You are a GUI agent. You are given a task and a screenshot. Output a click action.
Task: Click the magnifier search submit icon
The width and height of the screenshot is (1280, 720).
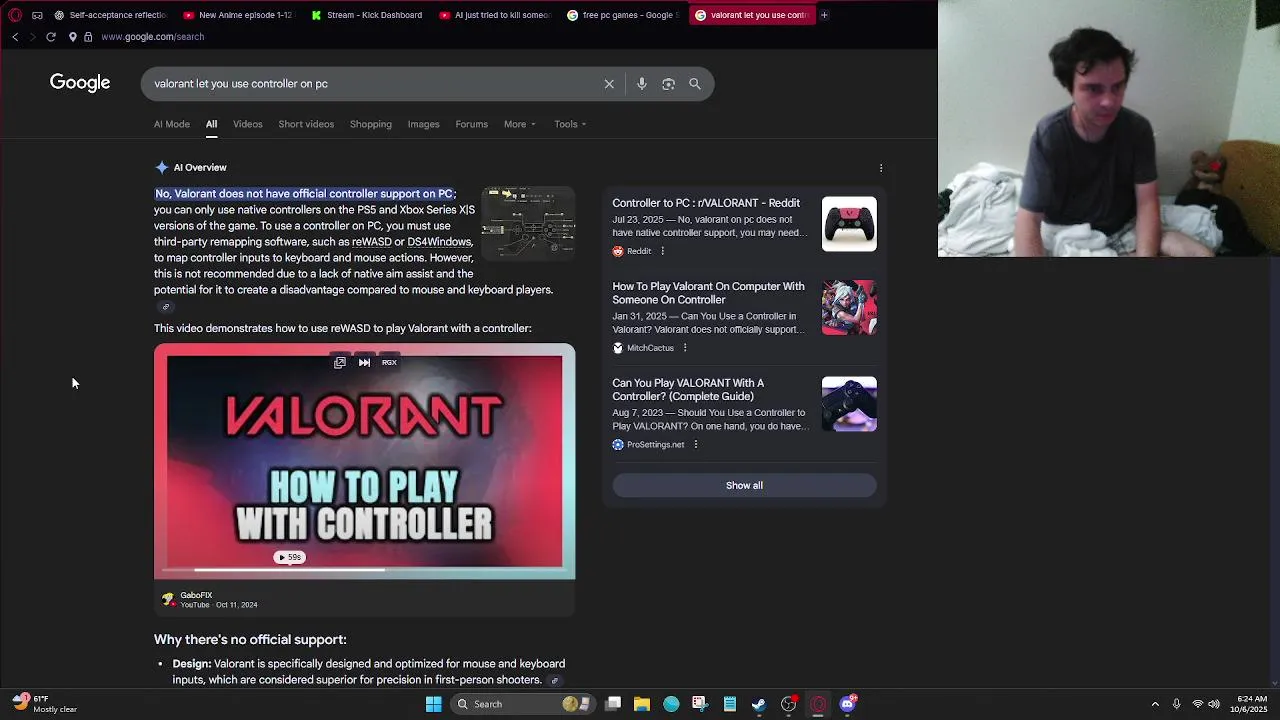click(x=695, y=84)
